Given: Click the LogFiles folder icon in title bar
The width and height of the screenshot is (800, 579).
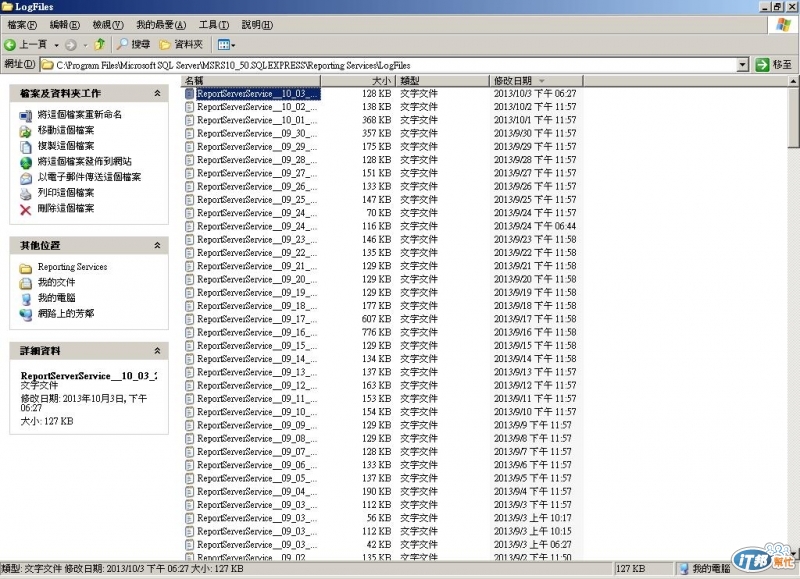Looking at the screenshot, I should click(7, 7).
